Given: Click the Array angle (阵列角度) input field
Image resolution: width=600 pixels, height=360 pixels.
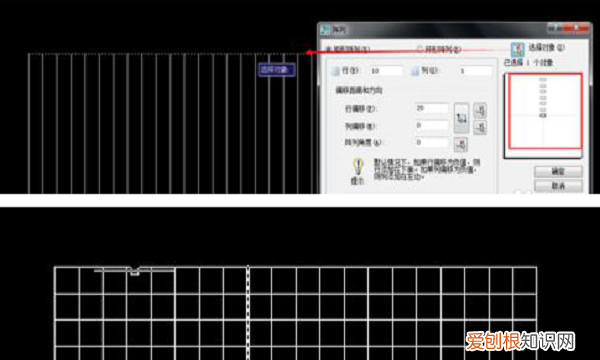Looking at the screenshot, I should [432, 142].
